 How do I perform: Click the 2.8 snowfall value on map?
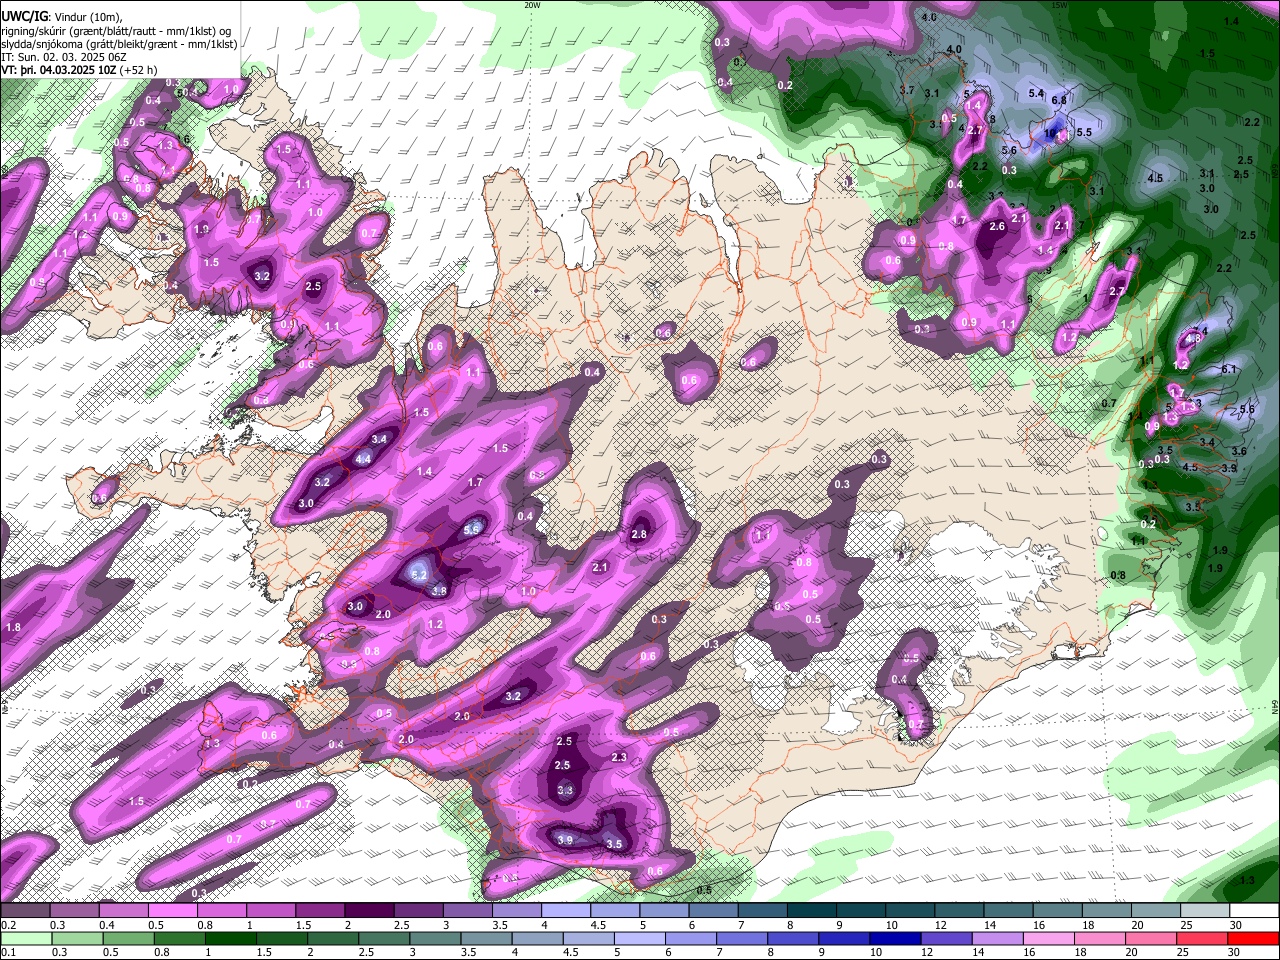pyautogui.click(x=640, y=535)
